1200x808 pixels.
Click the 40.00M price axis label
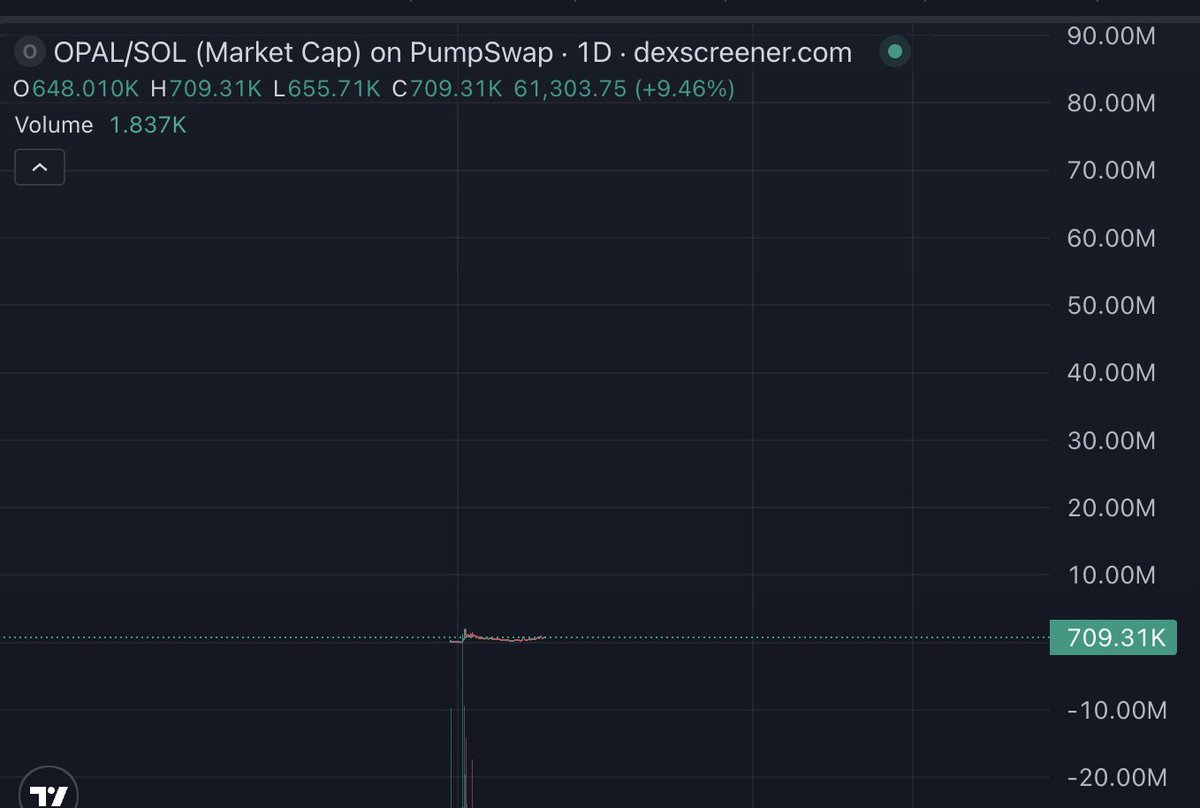click(x=1111, y=373)
